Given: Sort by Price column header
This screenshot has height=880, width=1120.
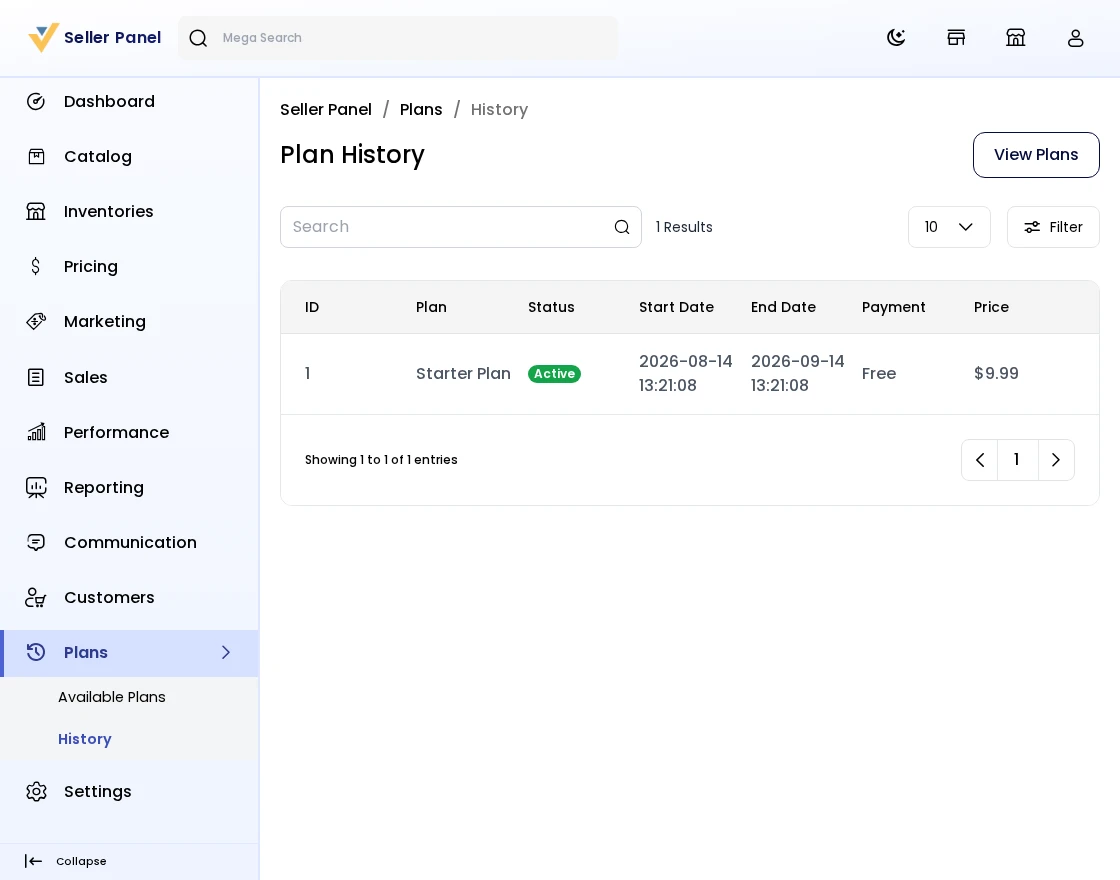Looking at the screenshot, I should click(991, 307).
